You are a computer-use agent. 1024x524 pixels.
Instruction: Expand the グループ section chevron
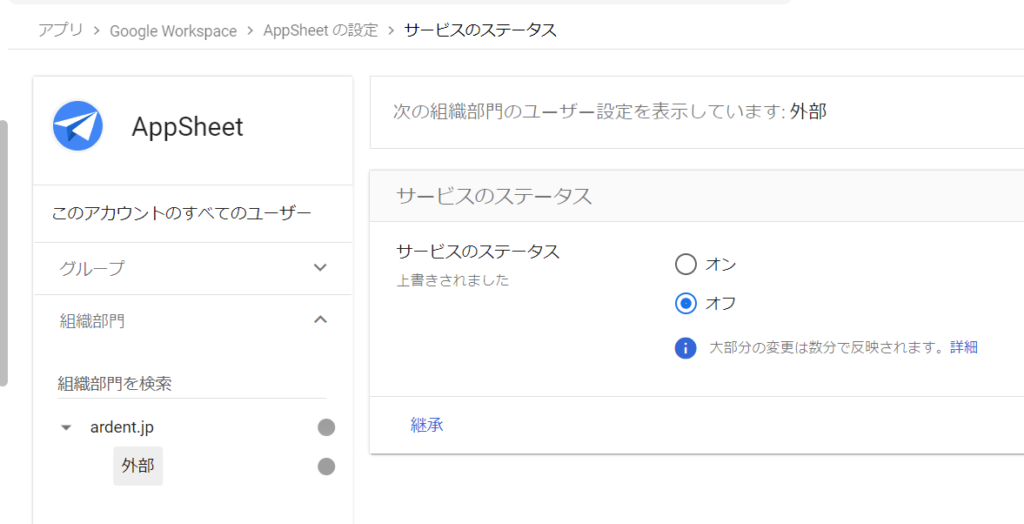click(320, 268)
